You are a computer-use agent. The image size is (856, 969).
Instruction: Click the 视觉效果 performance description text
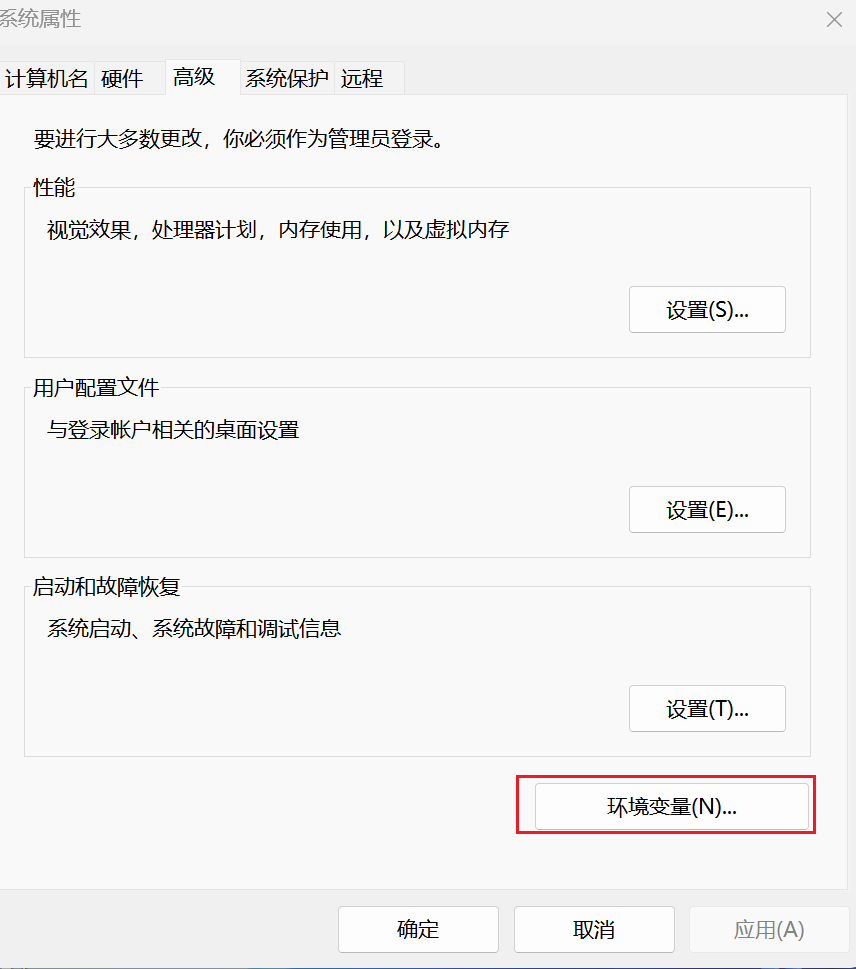tap(278, 230)
